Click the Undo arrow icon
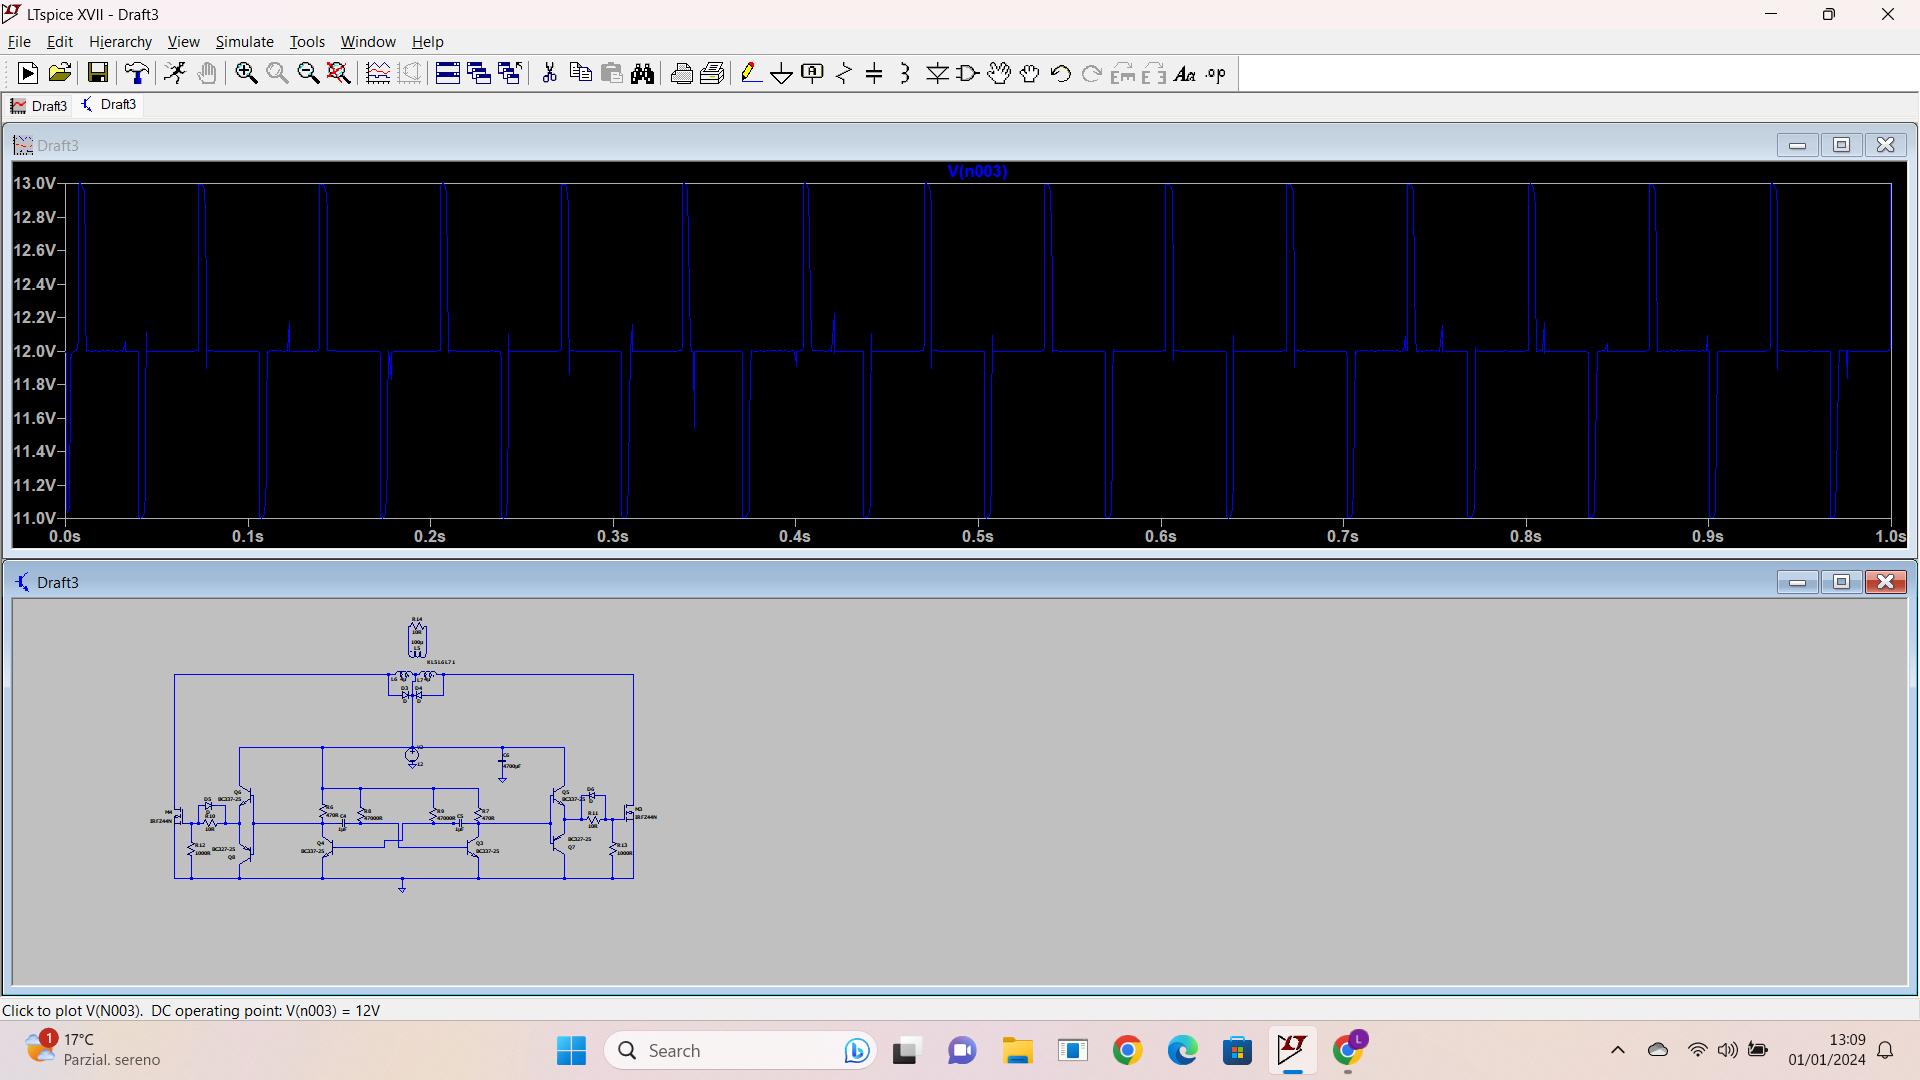 pos(1061,73)
